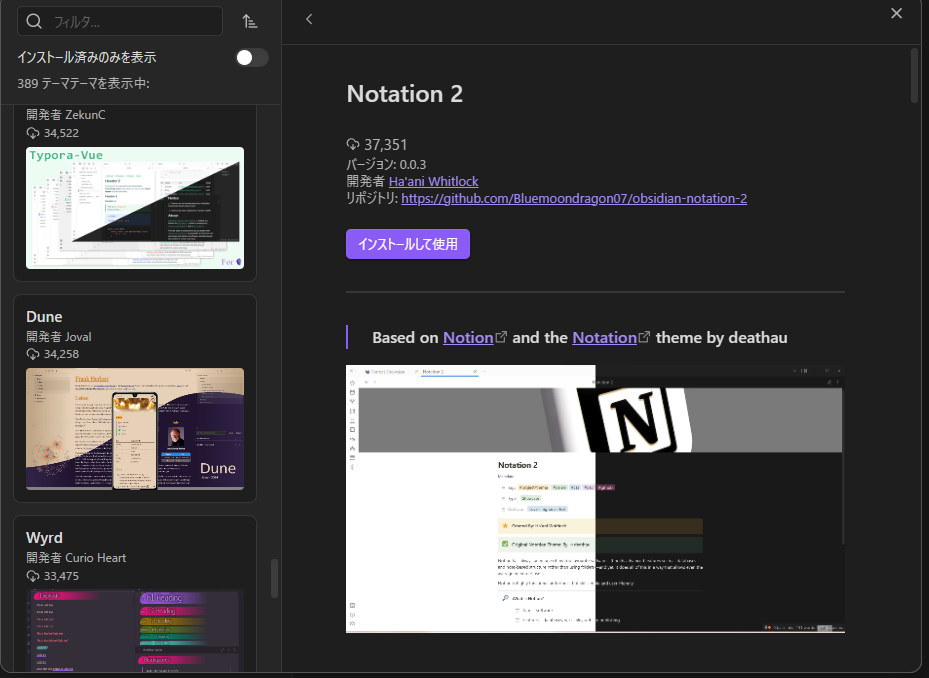Click the external link icon after Notation
929x678 pixels.
[644, 338]
